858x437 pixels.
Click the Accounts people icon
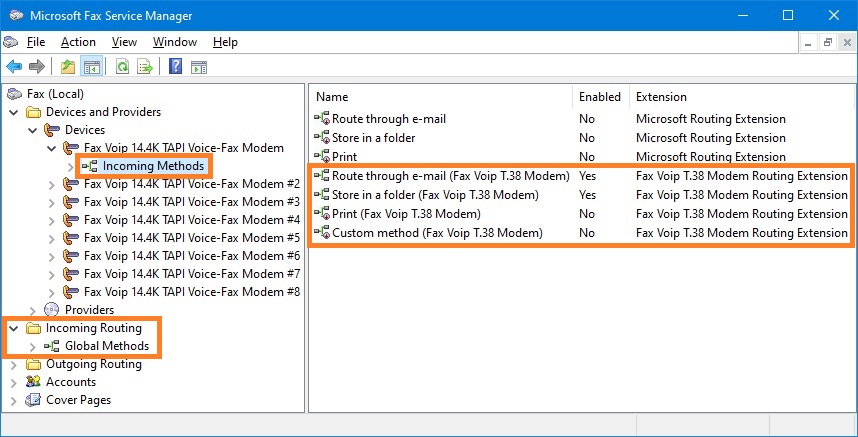[33, 382]
